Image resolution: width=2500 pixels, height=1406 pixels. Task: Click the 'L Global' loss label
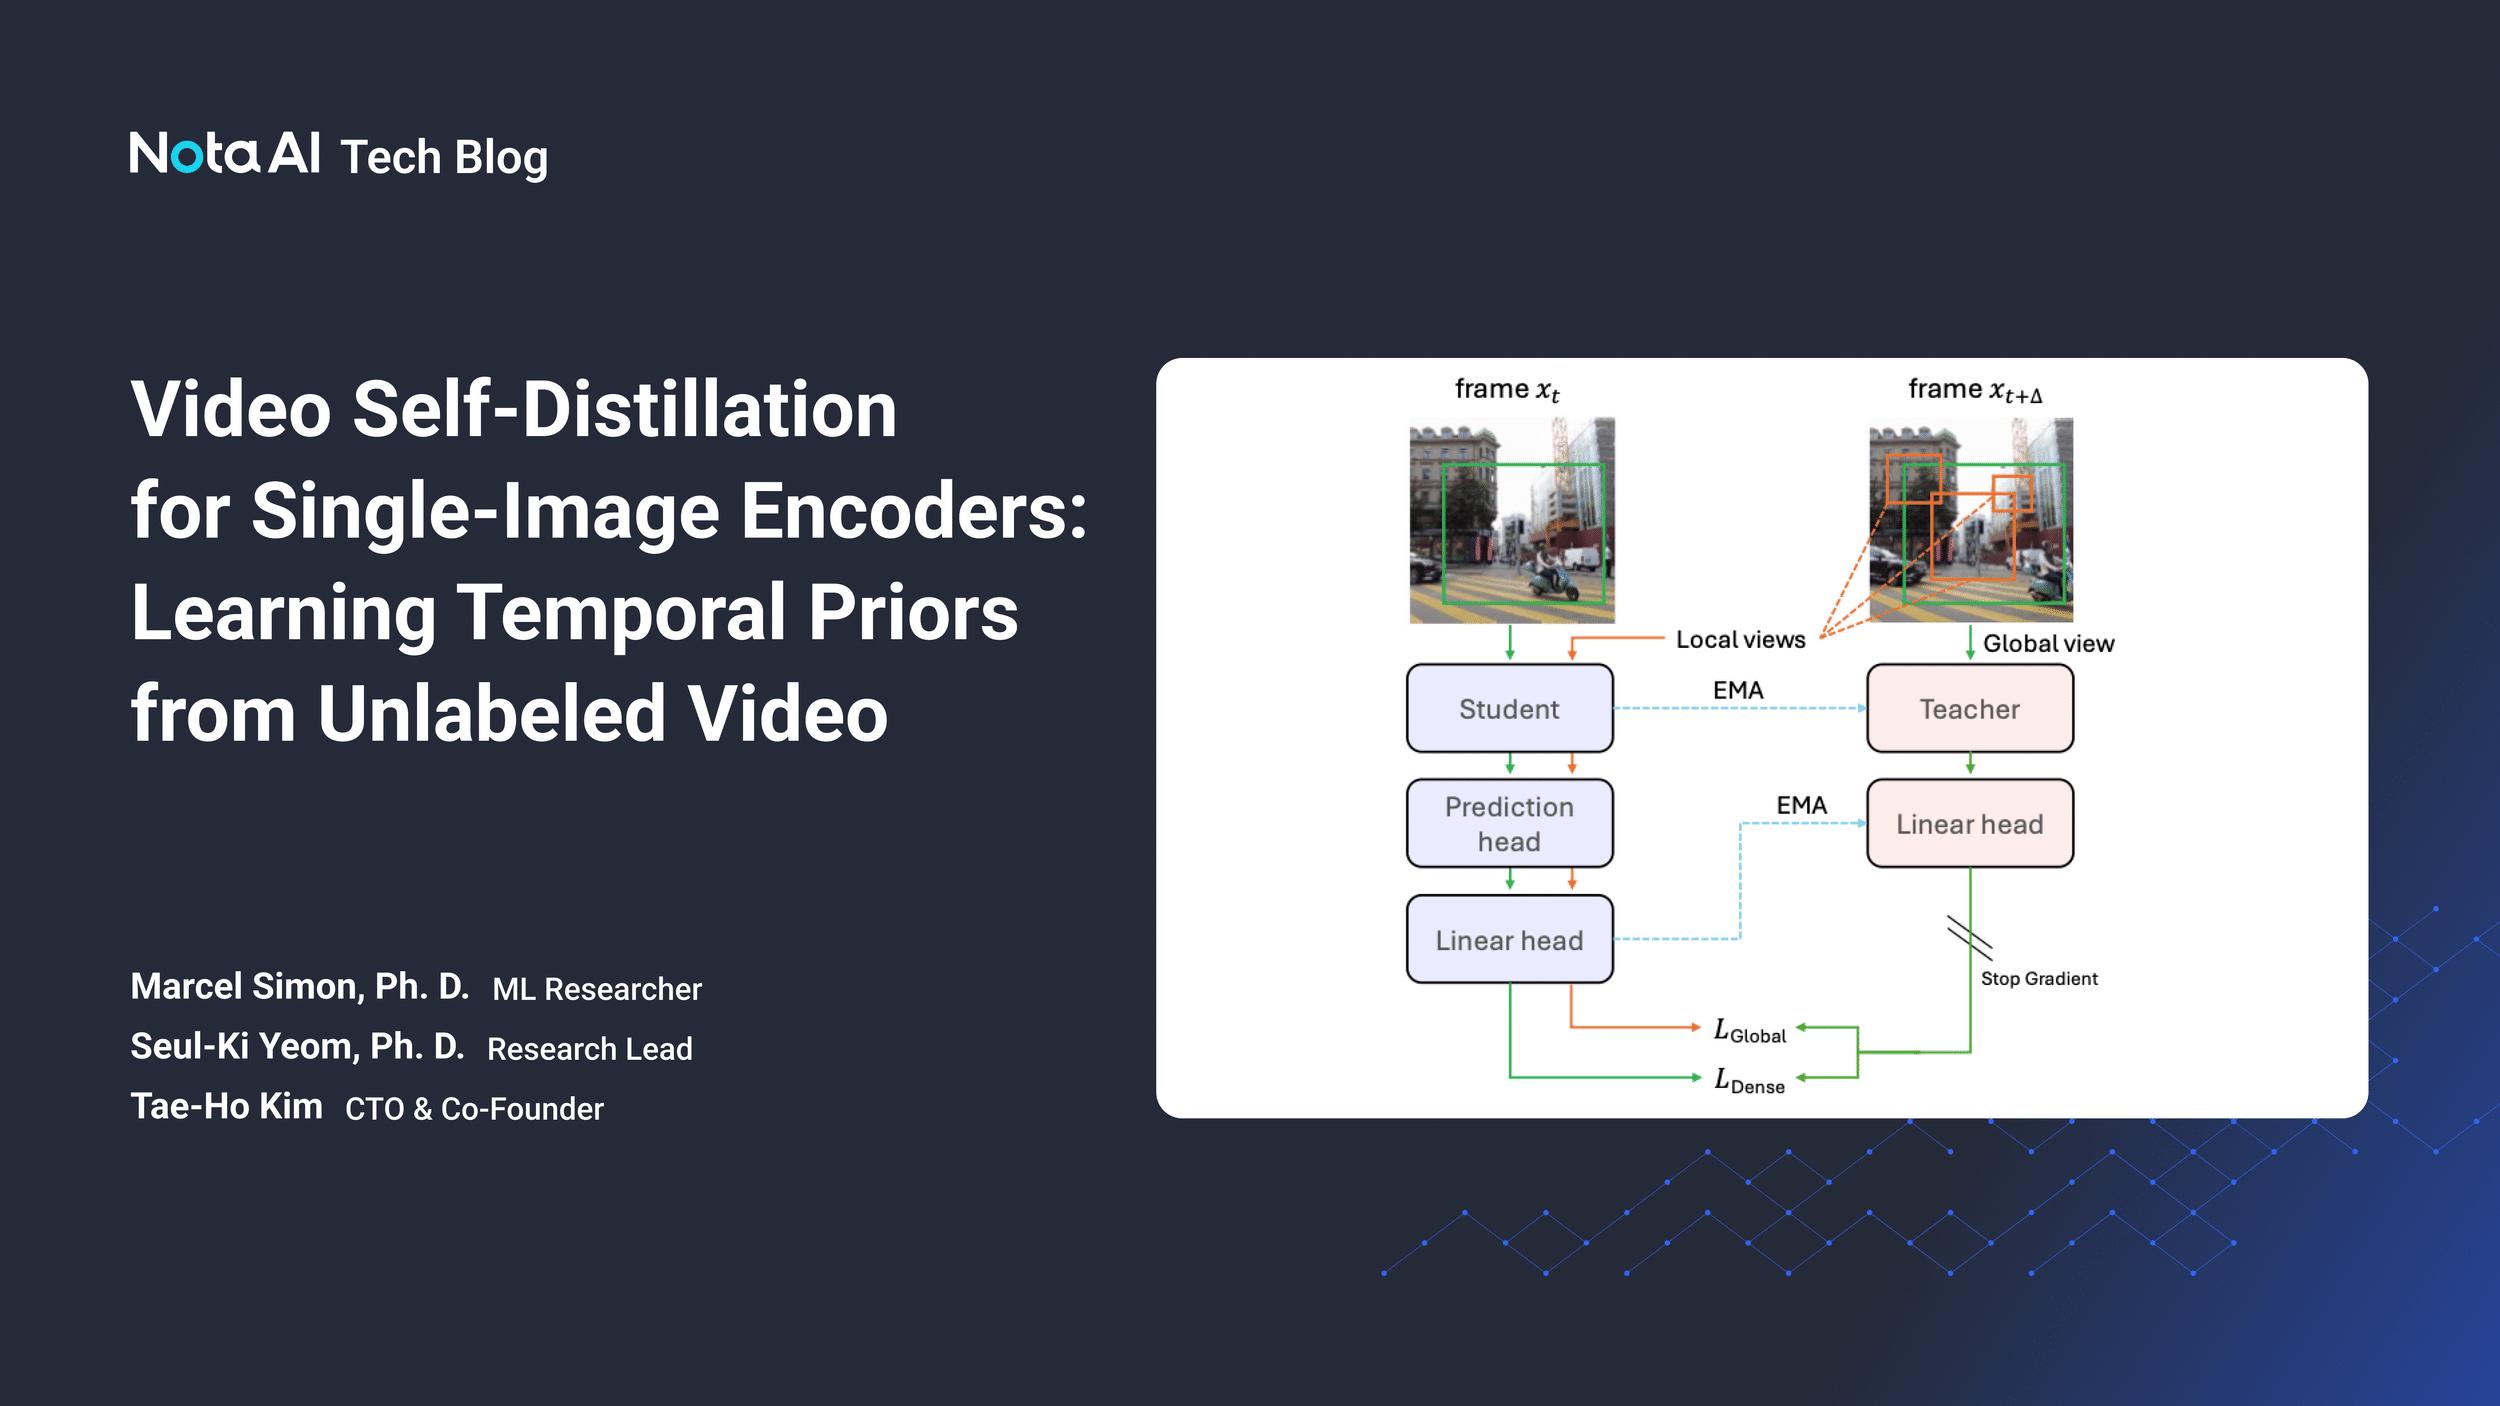[x=1750, y=1031]
